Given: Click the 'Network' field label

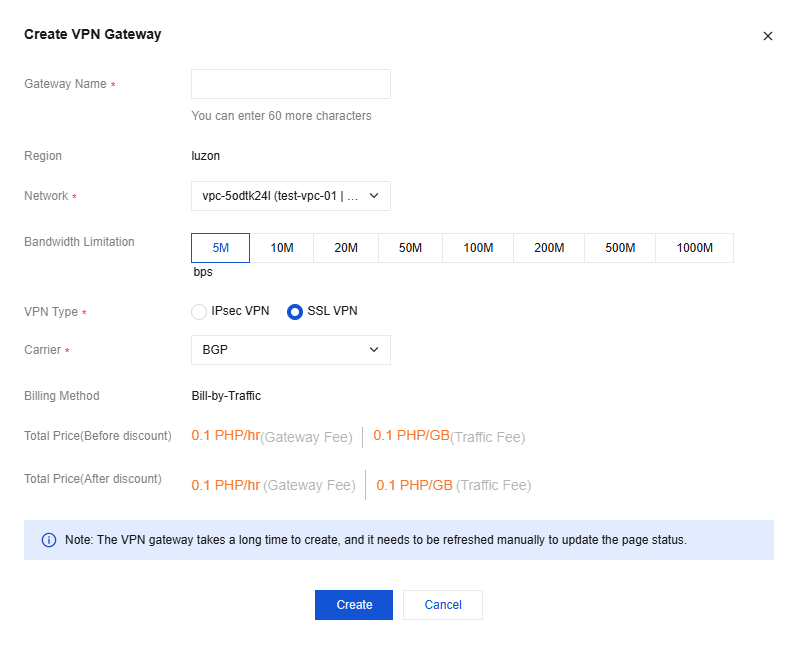Looking at the screenshot, I should coord(46,196).
